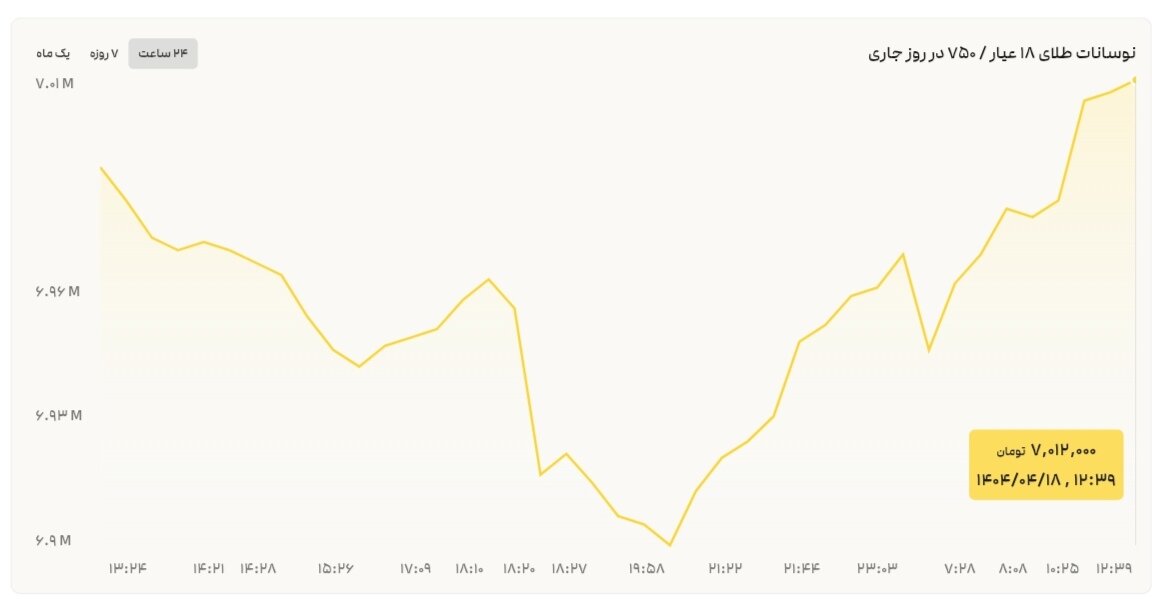Select the ۶.۹۶ M y-axis label
The width and height of the screenshot is (1152, 599).
click(56, 291)
